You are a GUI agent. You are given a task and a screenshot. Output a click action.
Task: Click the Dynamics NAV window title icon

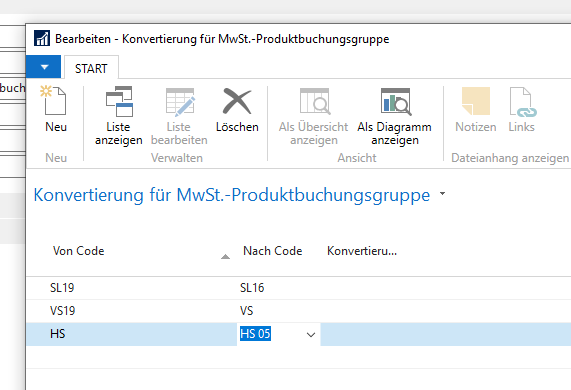pos(42,38)
